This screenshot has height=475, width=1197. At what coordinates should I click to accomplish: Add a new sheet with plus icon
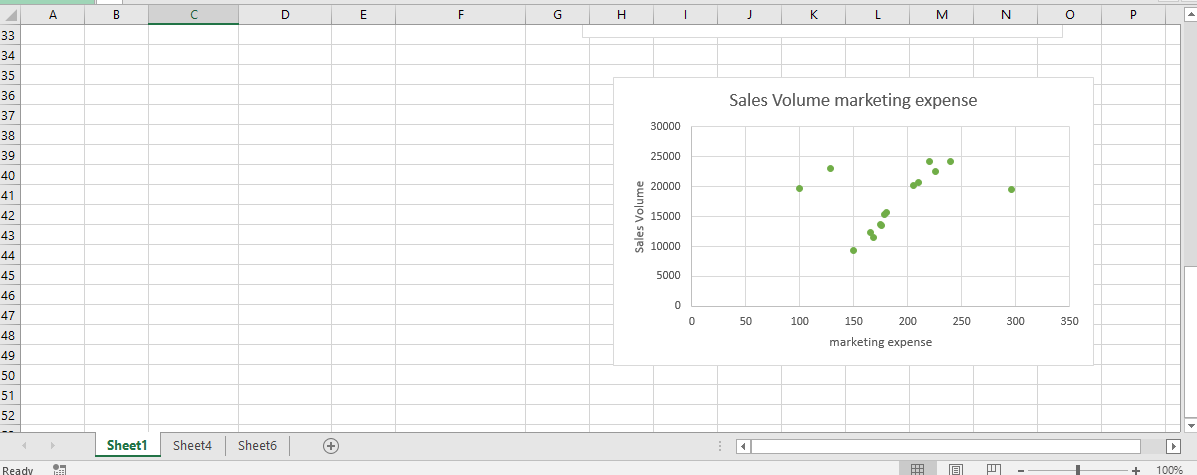(332, 446)
